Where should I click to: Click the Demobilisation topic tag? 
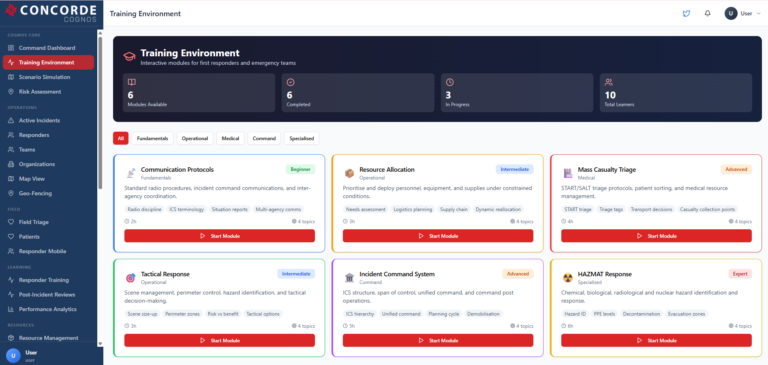pyautogui.click(x=483, y=314)
